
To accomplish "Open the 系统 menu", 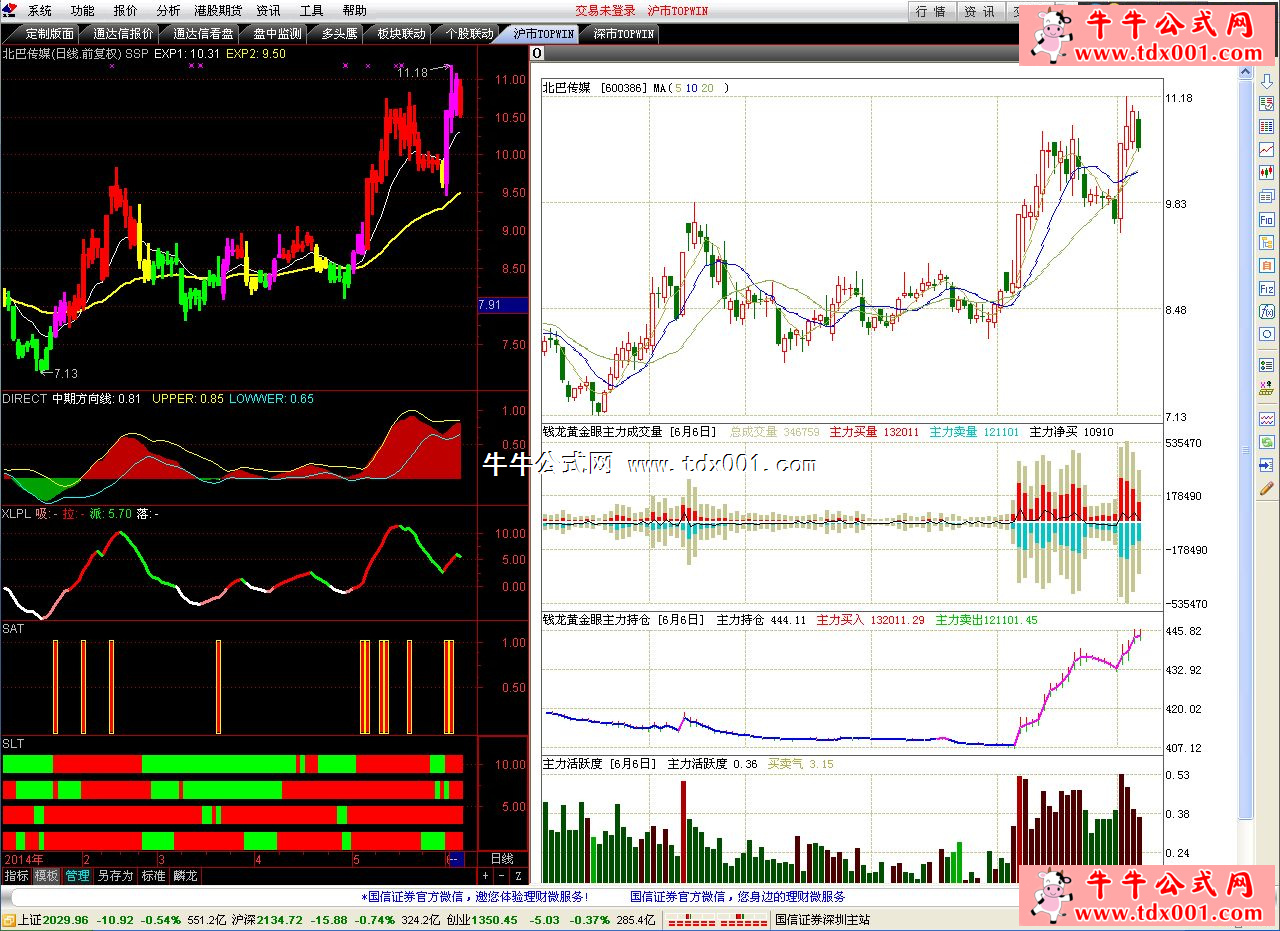I will [40, 11].
